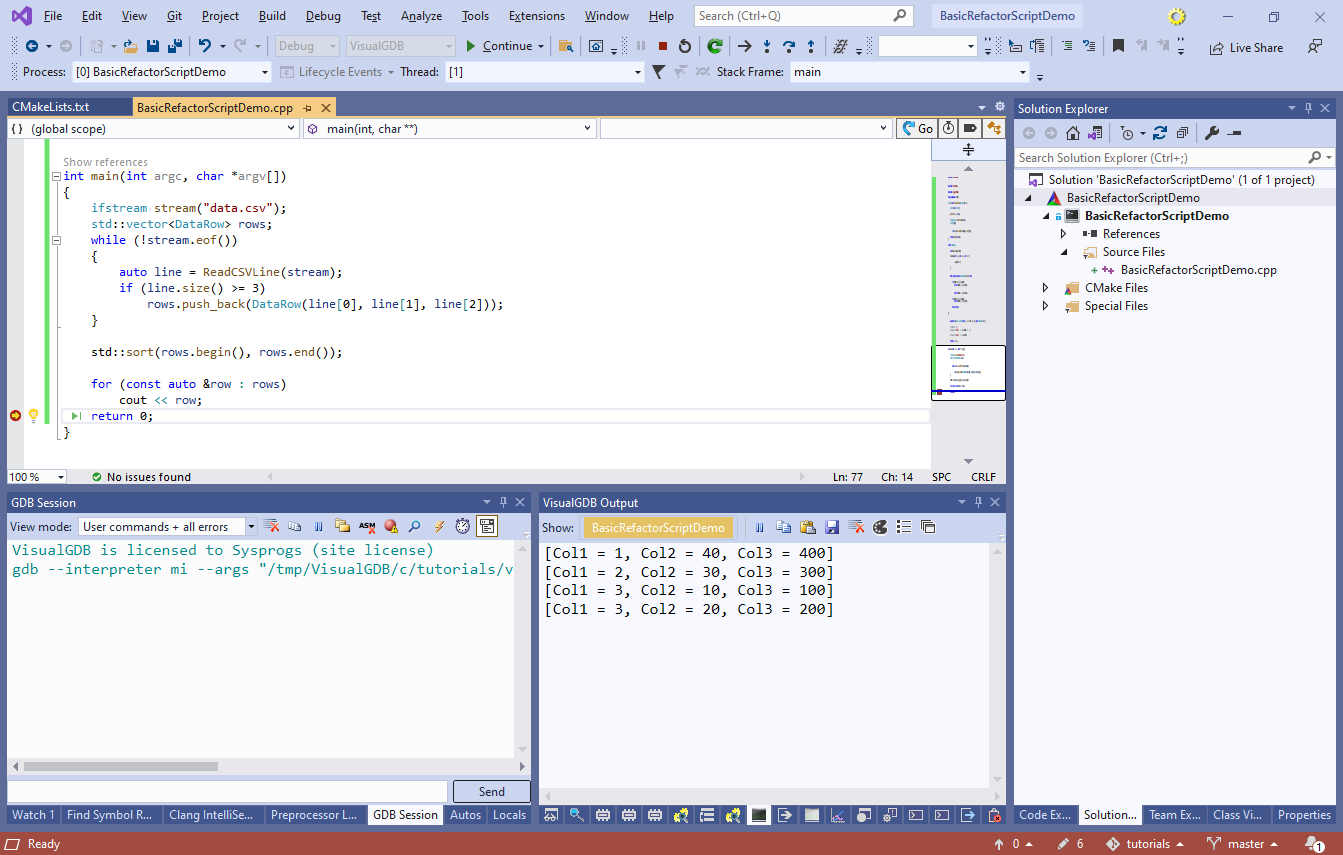1343x855 pixels.
Task: Click the Toggle Bookmark icon
Action: (x=1118, y=46)
